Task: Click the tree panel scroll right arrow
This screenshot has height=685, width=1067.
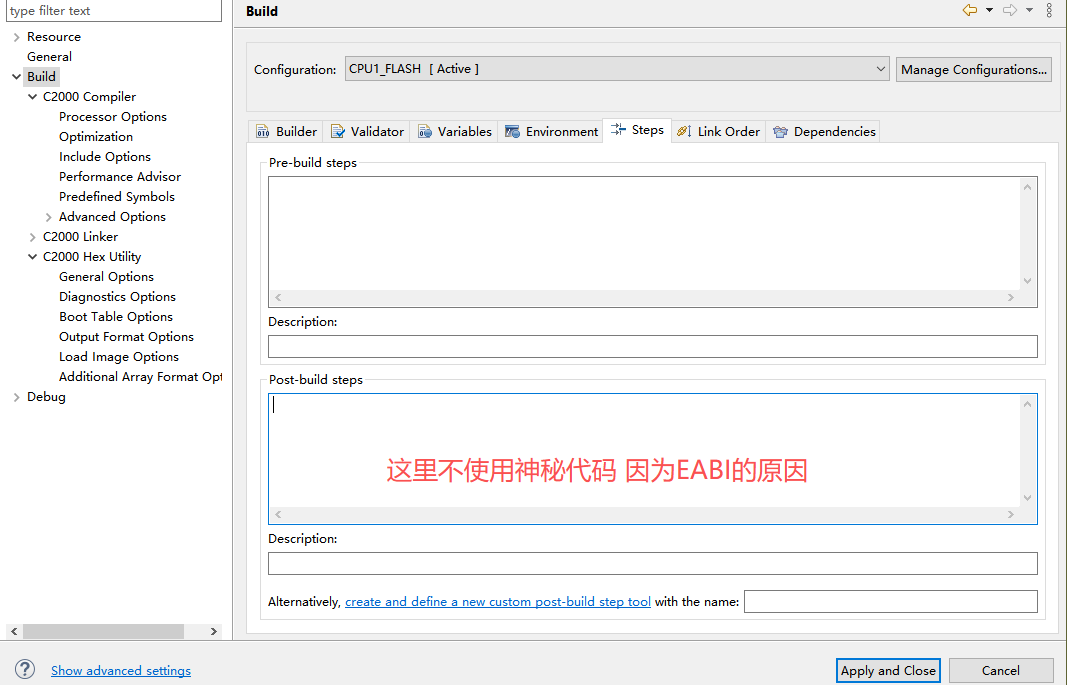Action: (214, 631)
